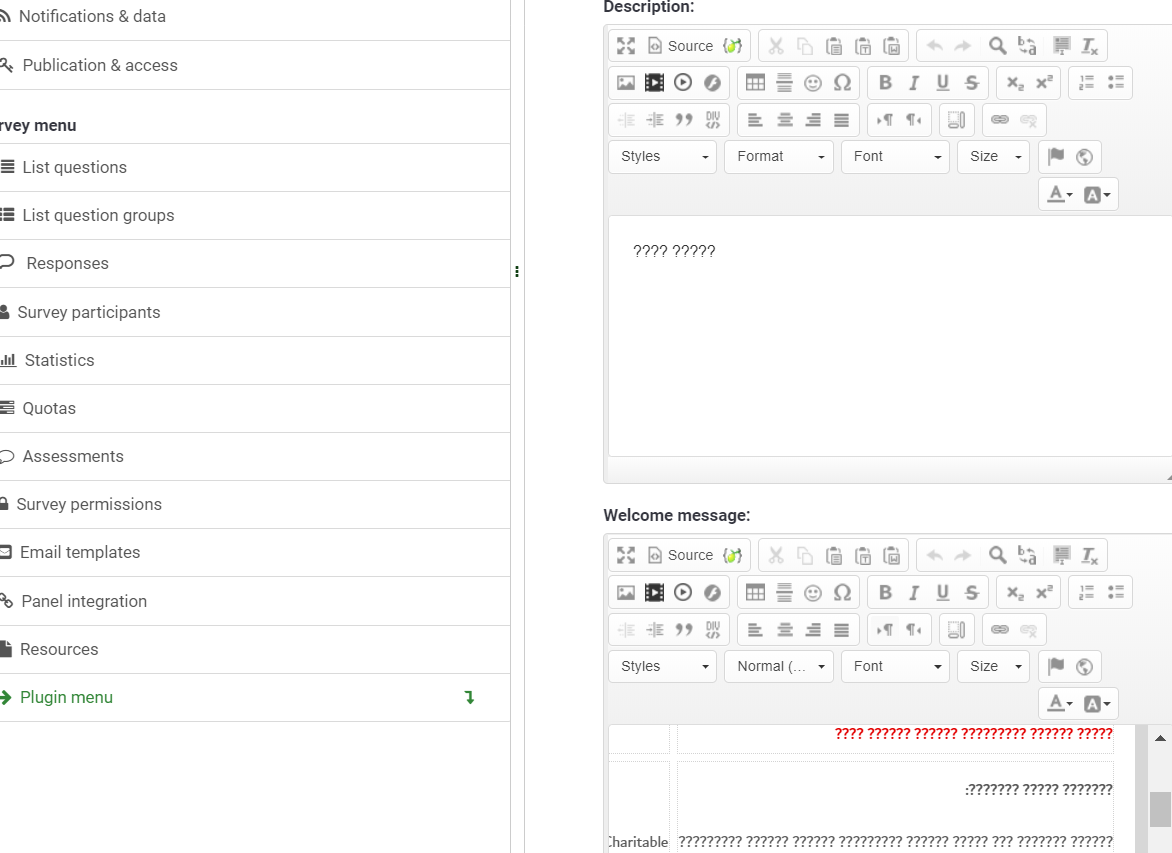
Task: Toggle superscript in Description editor
Action: pyautogui.click(x=1044, y=83)
